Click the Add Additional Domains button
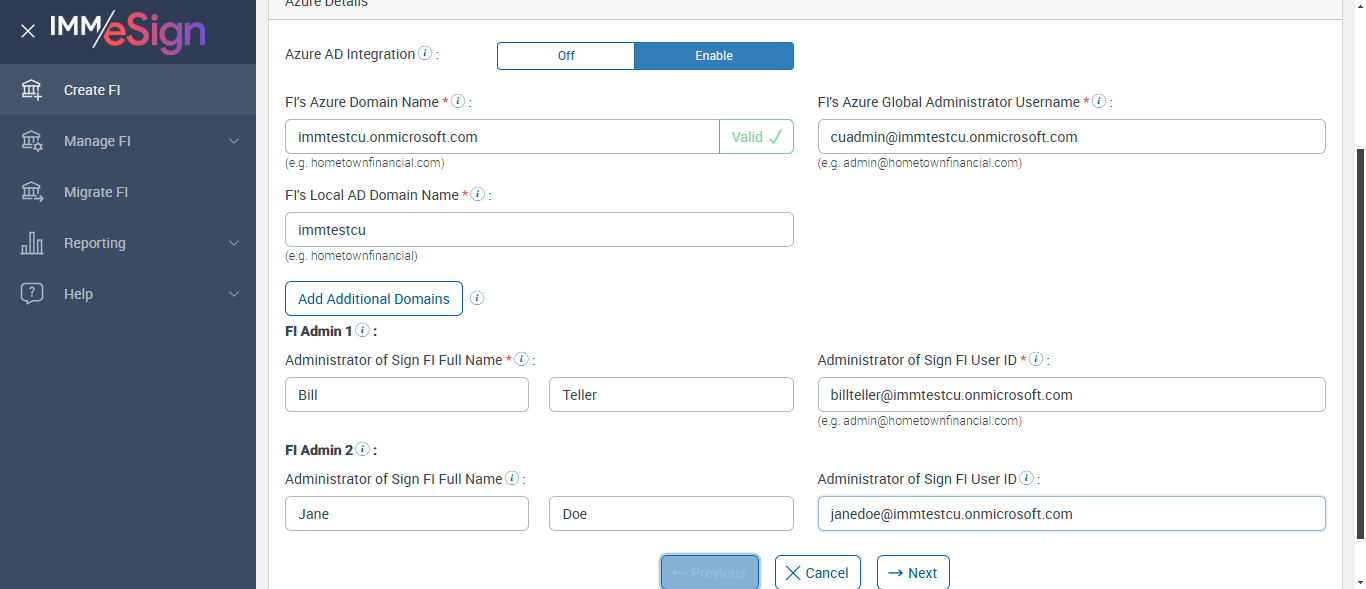The width and height of the screenshot is (1366, 589). pos(374,299)
